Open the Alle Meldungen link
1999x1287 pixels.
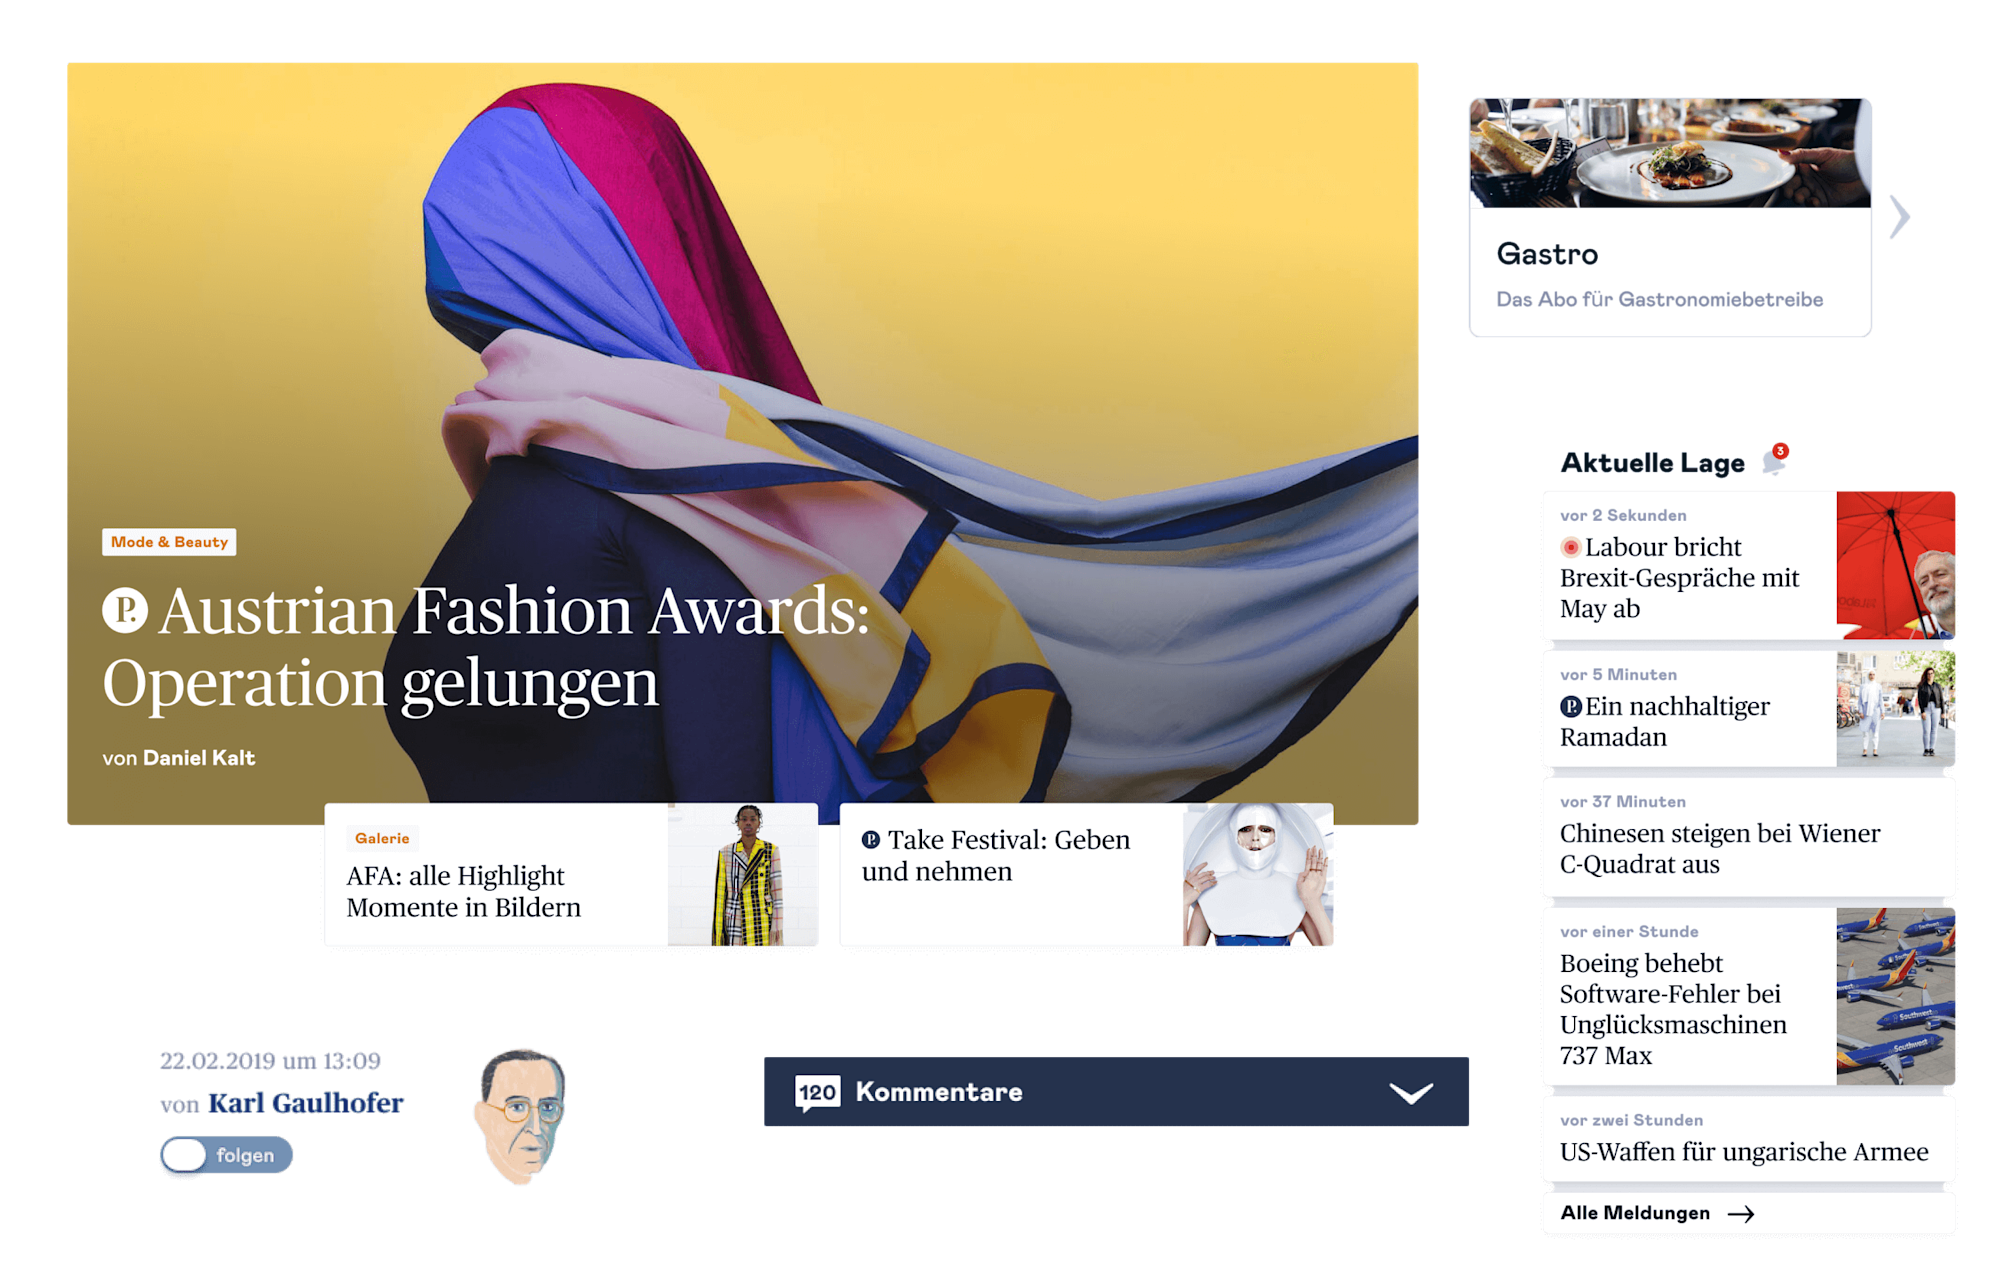[x=1635, y=1213]
